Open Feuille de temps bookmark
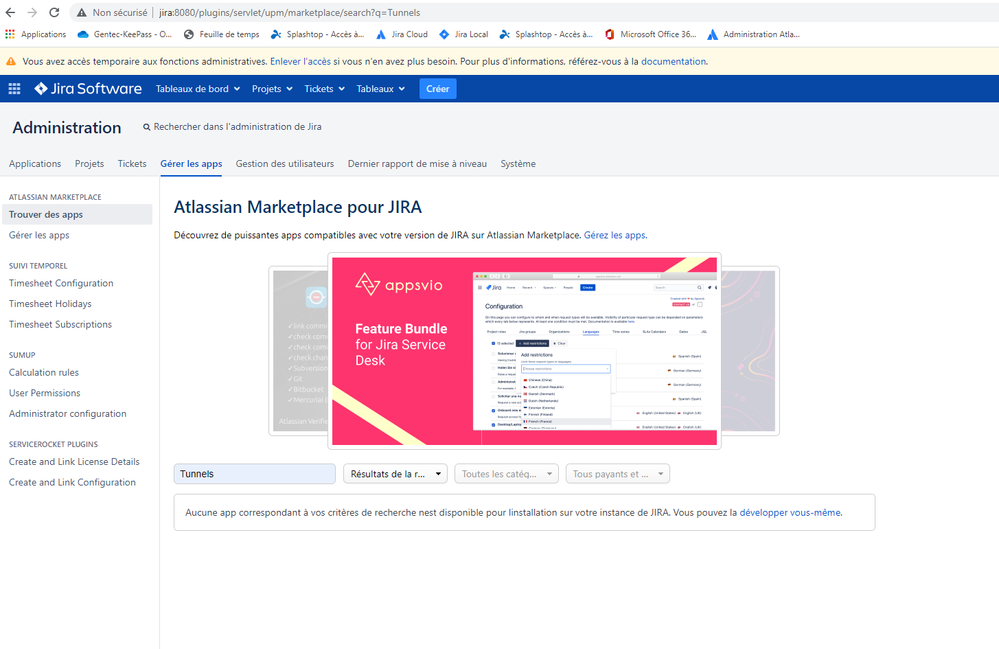The image size is (999, 649). click(x=222, y=34)
